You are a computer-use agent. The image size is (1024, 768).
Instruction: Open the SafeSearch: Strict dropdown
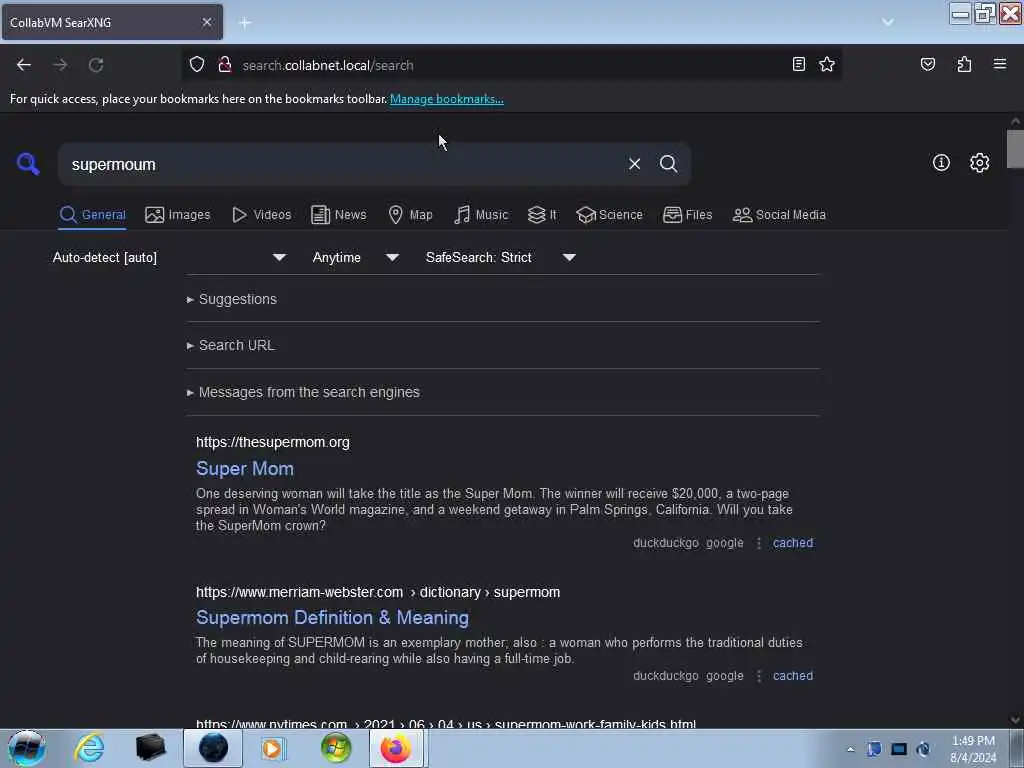pos(501,257)
